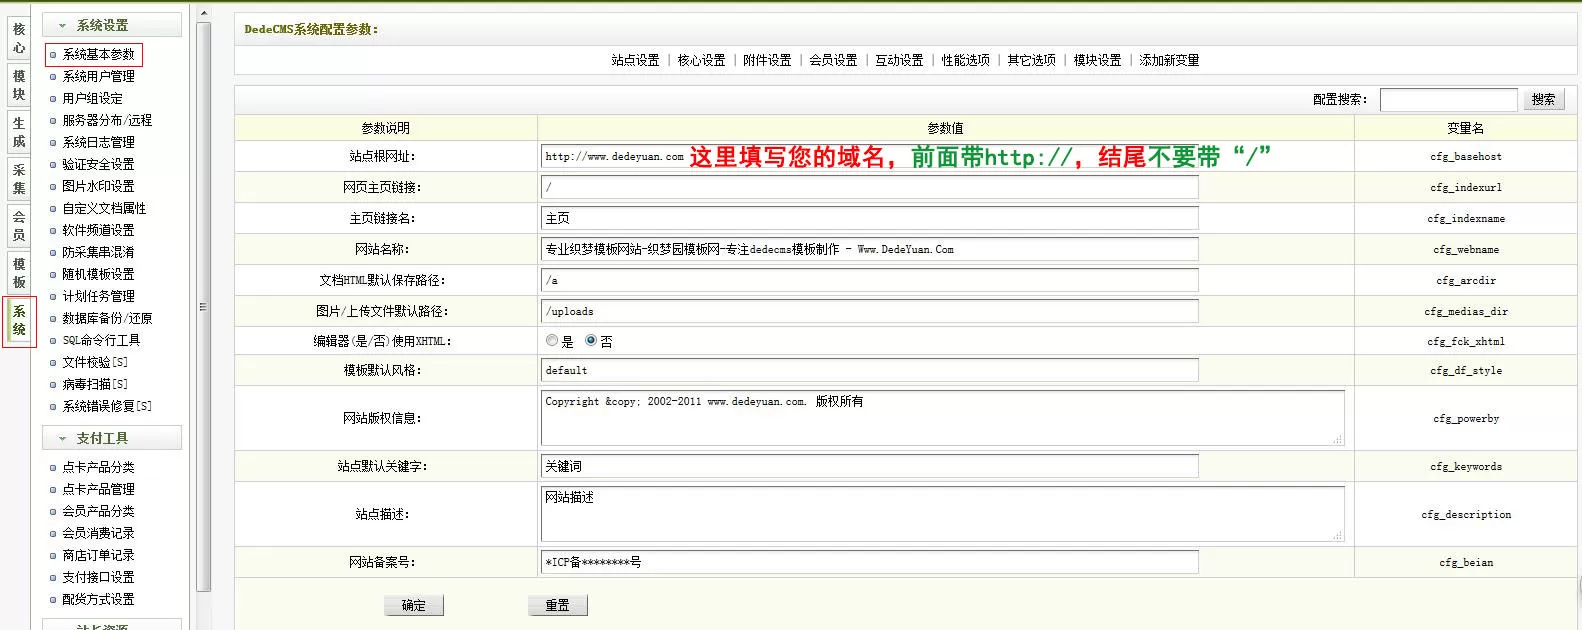
Task: Open 软件频道设置 entry
Action: 98,230
